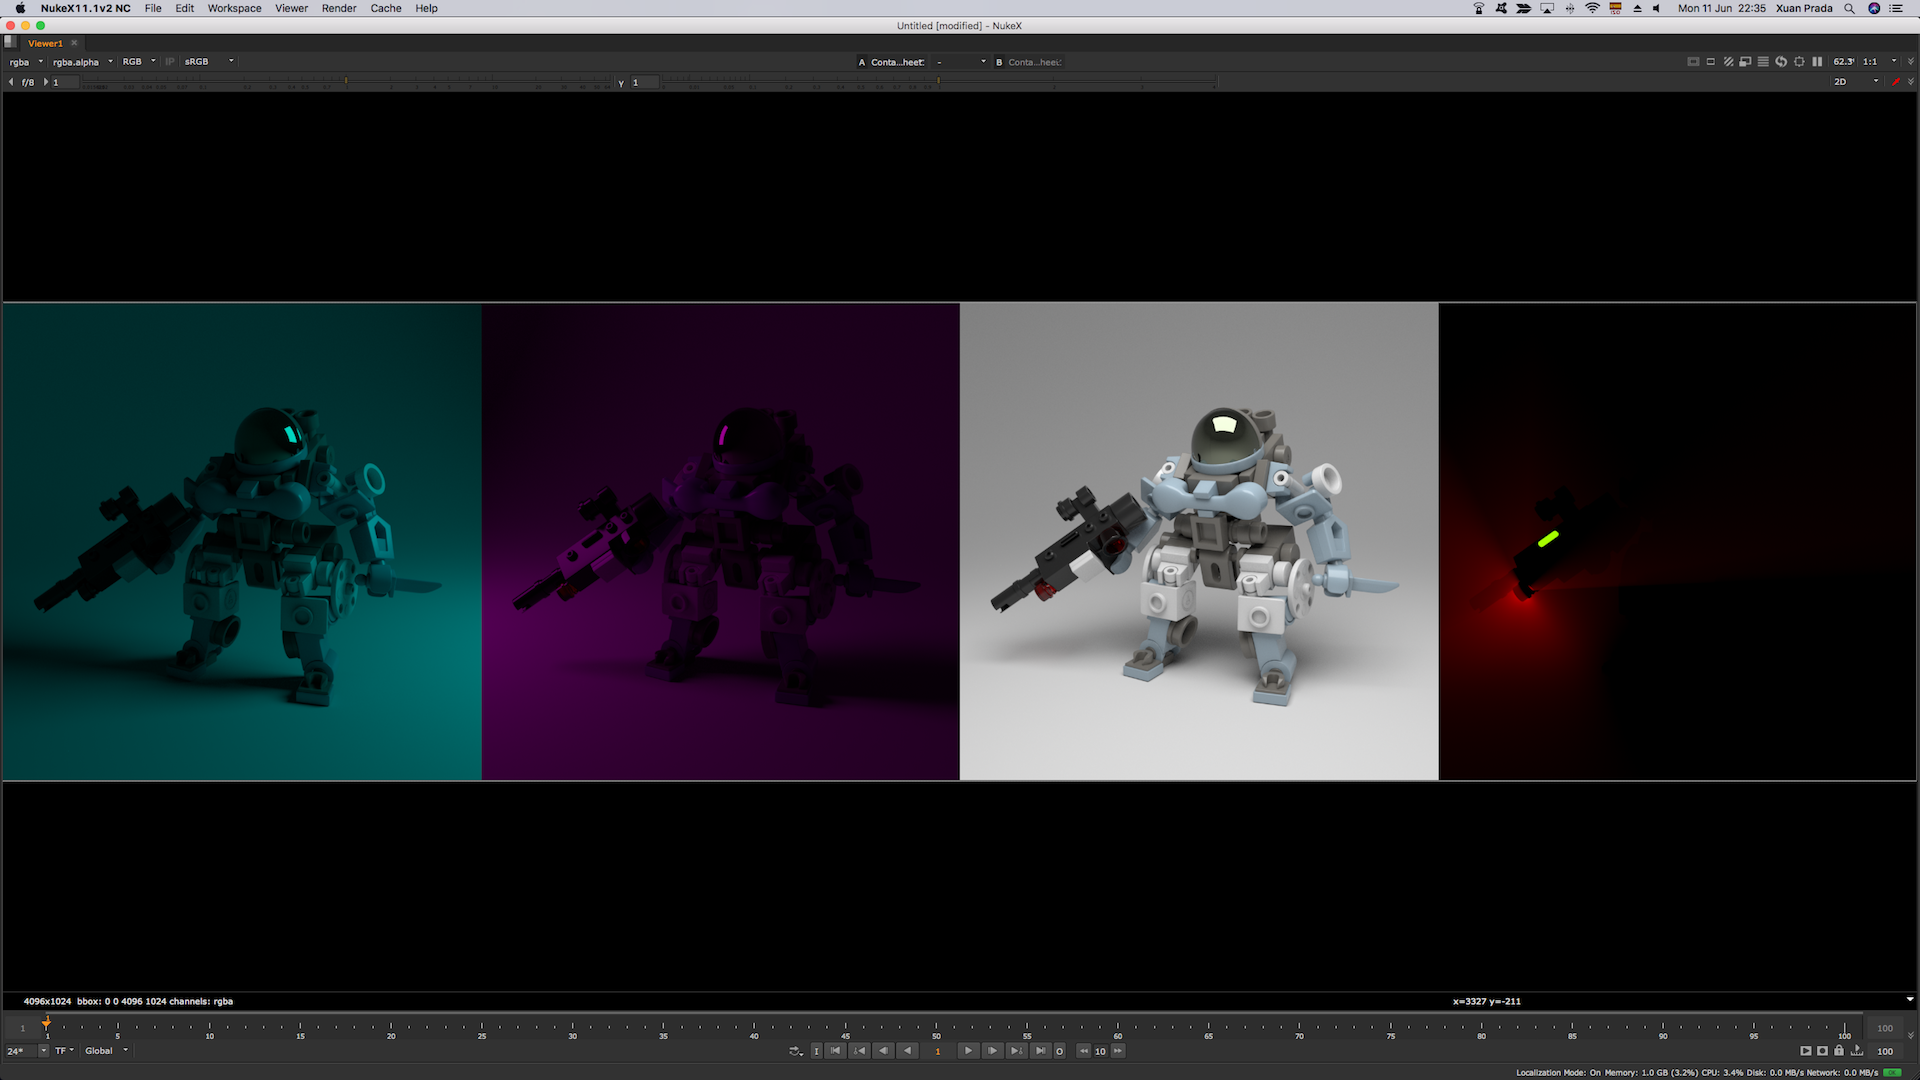Click the viewer gamma slider
The height and width of the screenshot is (1080, 1920).
point(939,82)
